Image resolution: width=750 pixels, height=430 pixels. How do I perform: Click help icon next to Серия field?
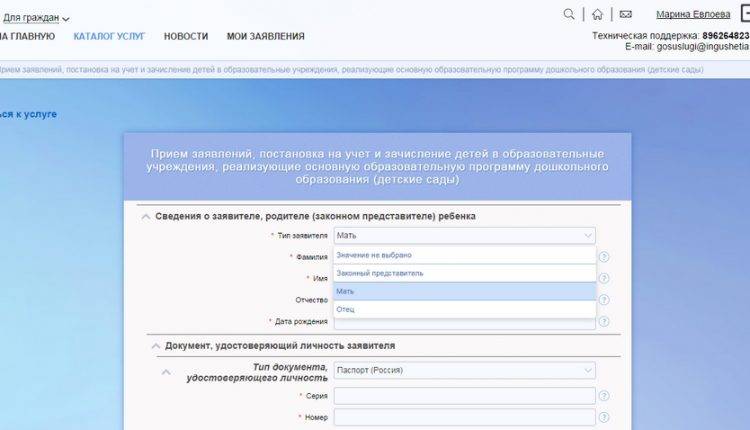pos(604,396)
